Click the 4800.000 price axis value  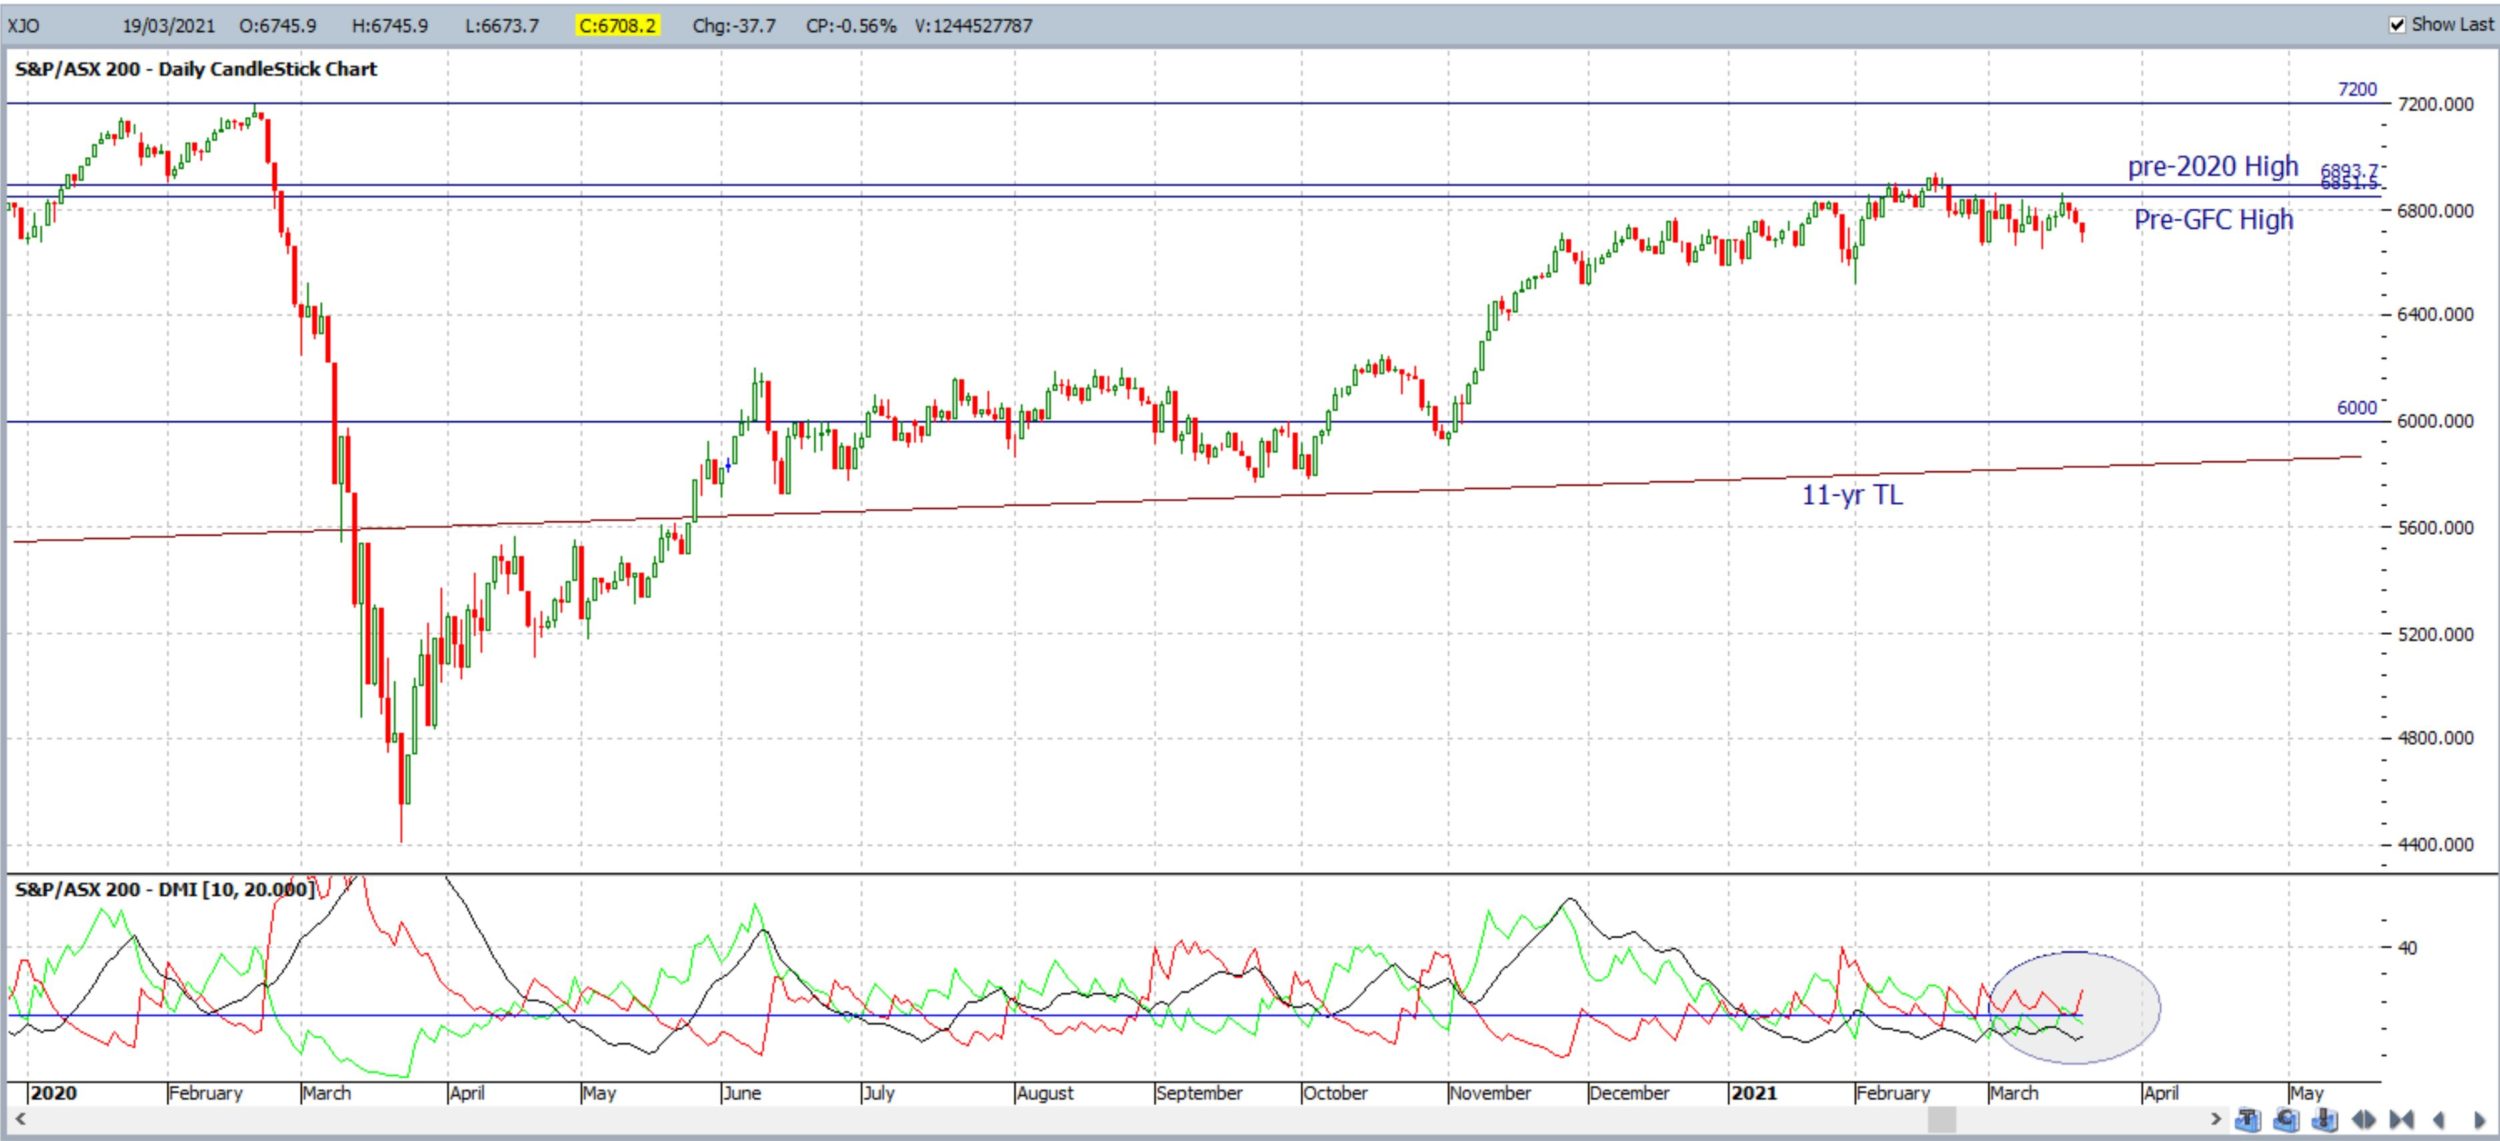2436,739
